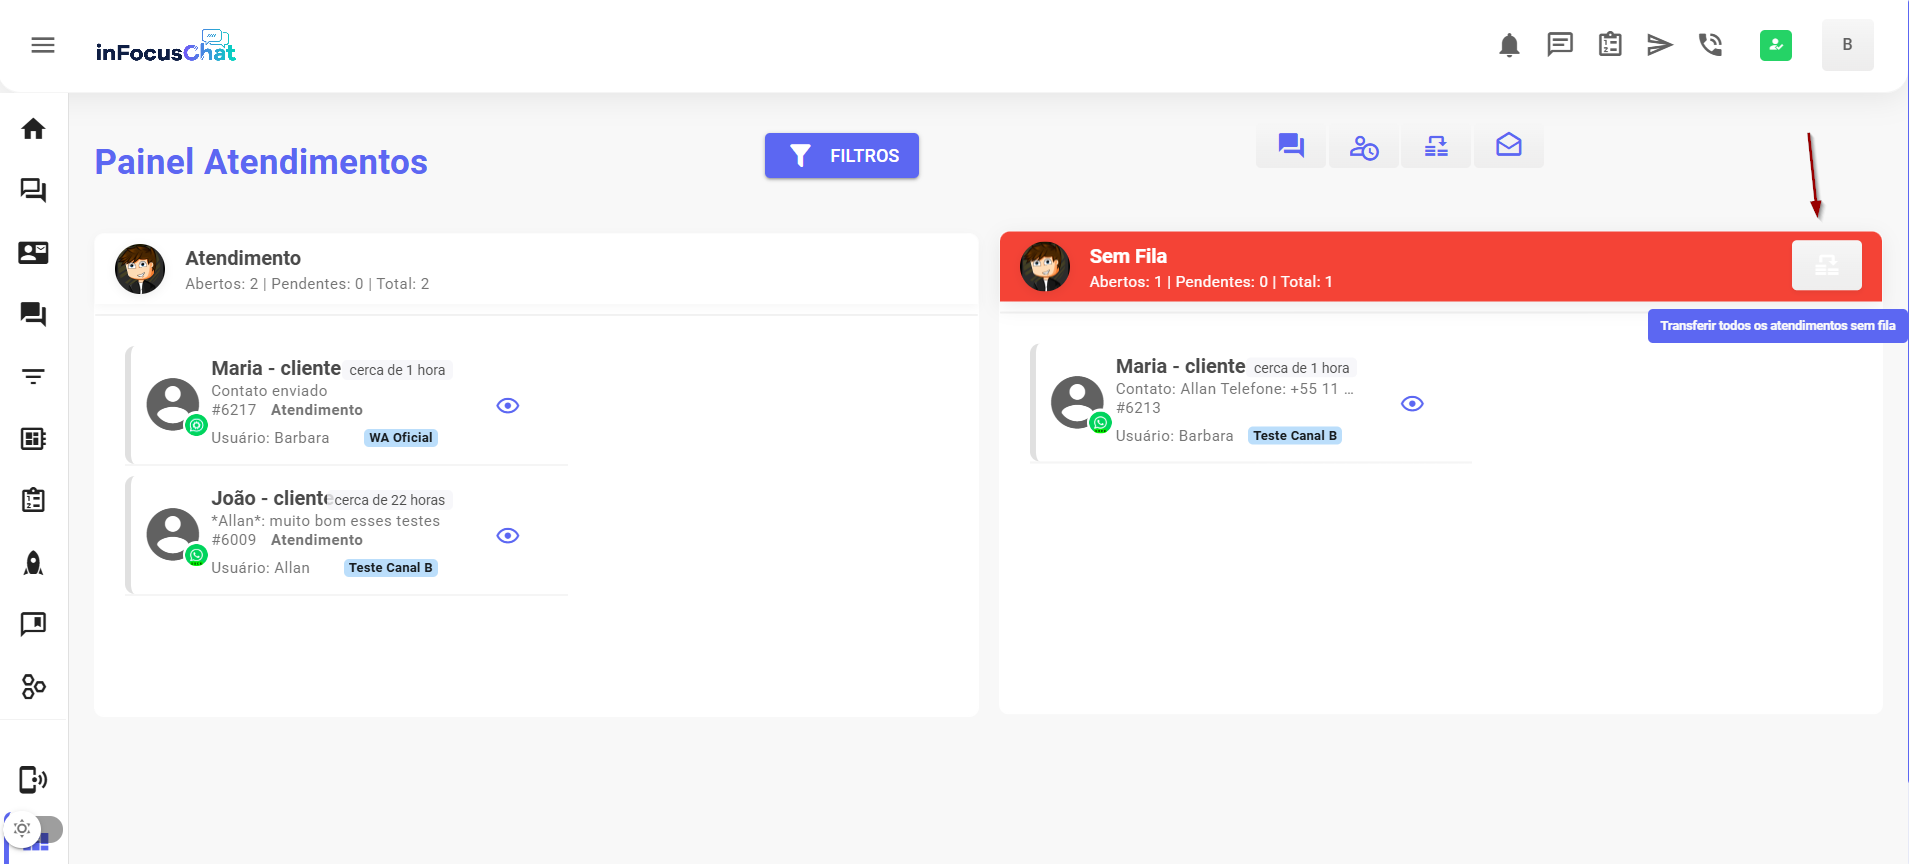Open the phone call icon in header
This screenshot has width=1909, height=864.
pyautogui.click(x=1710, y=45)
